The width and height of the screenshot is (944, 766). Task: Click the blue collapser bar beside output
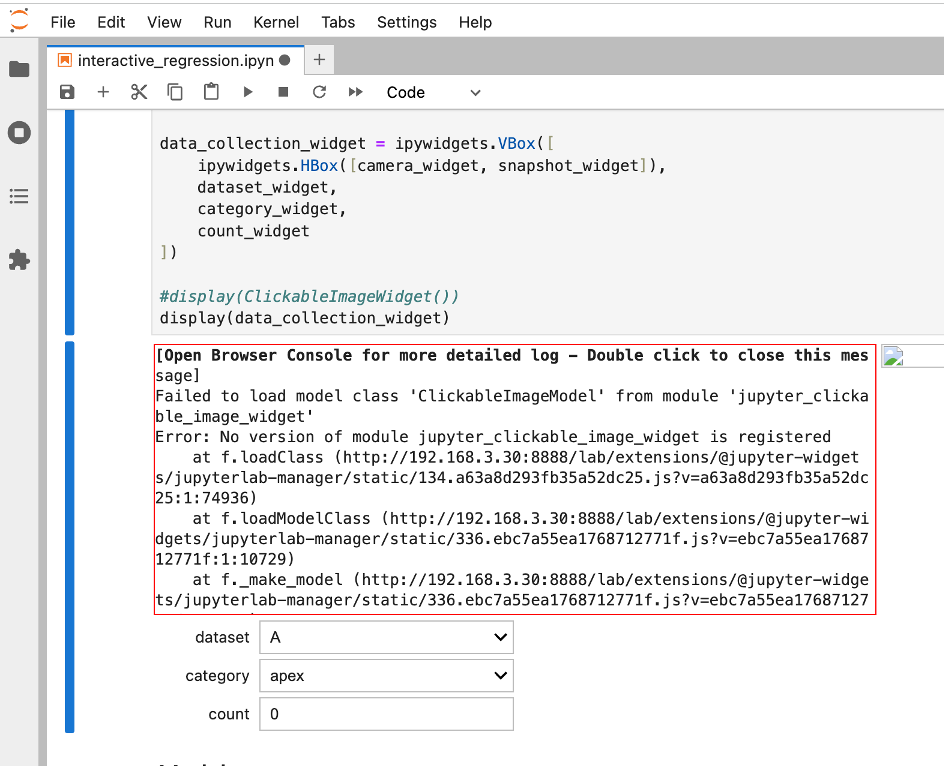coord(70,537)
